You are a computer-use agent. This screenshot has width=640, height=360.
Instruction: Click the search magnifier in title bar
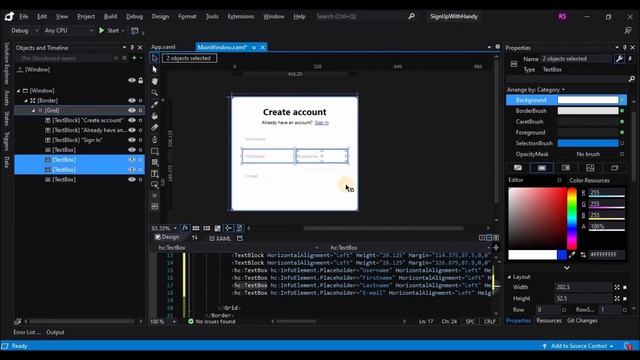(x=411, y=16)
